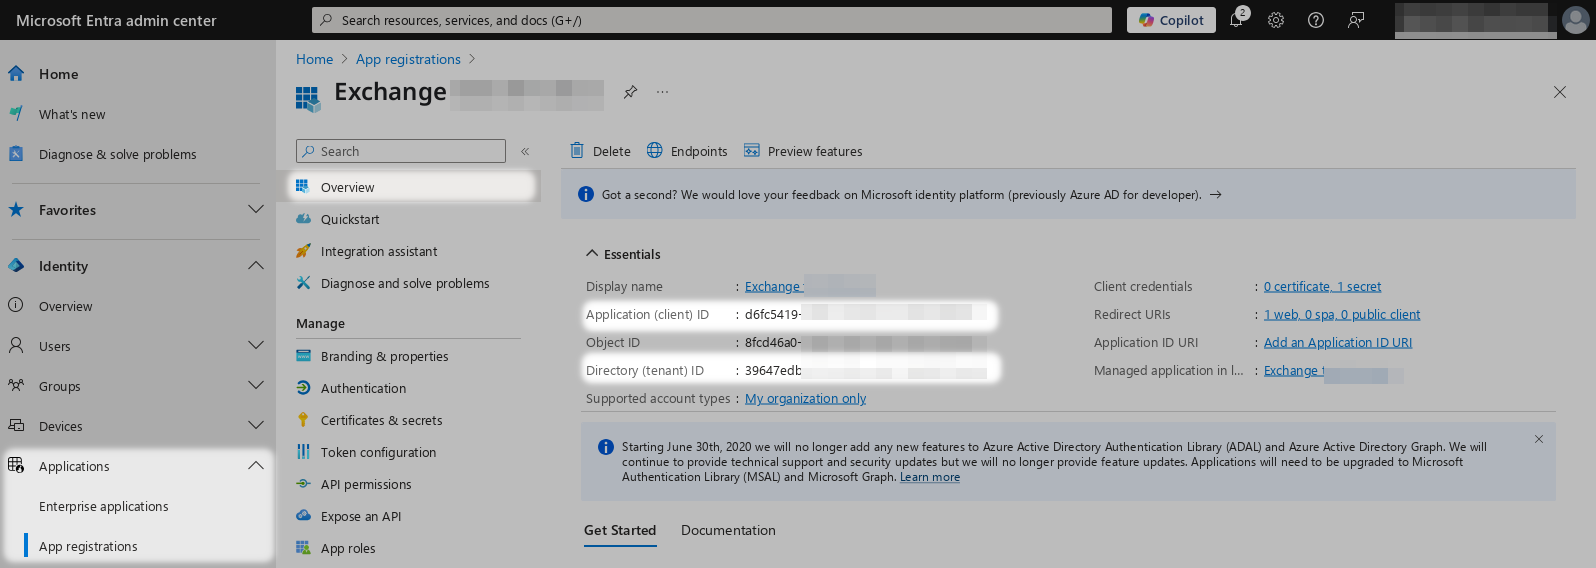Follow the feedback banner arrow
The width and height of the screenshot is (1596, 568).
click(1216, 195)
